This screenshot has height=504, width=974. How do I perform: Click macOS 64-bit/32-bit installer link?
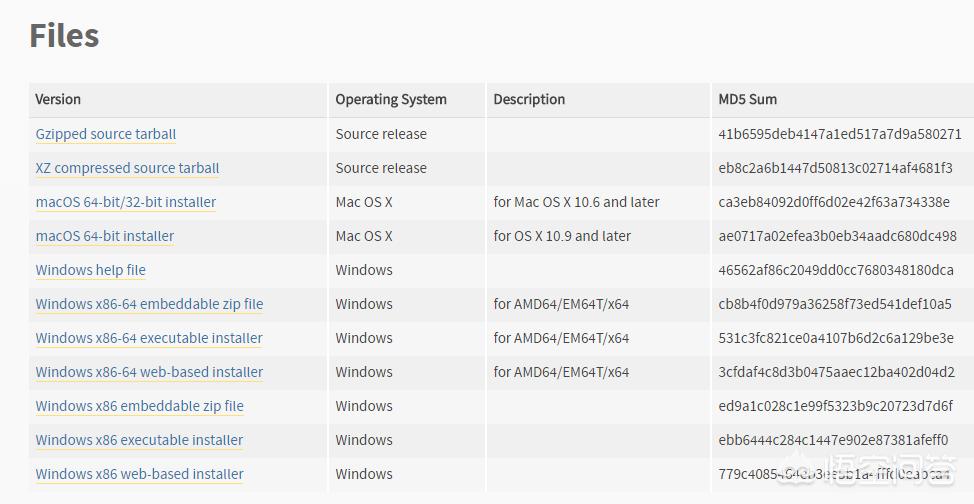pos(126,202)
